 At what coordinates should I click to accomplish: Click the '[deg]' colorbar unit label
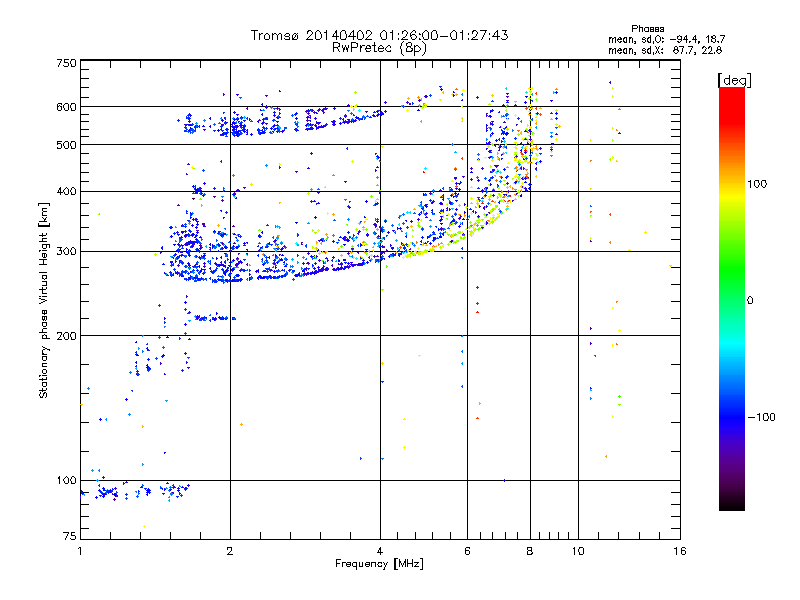pos(734,80)
